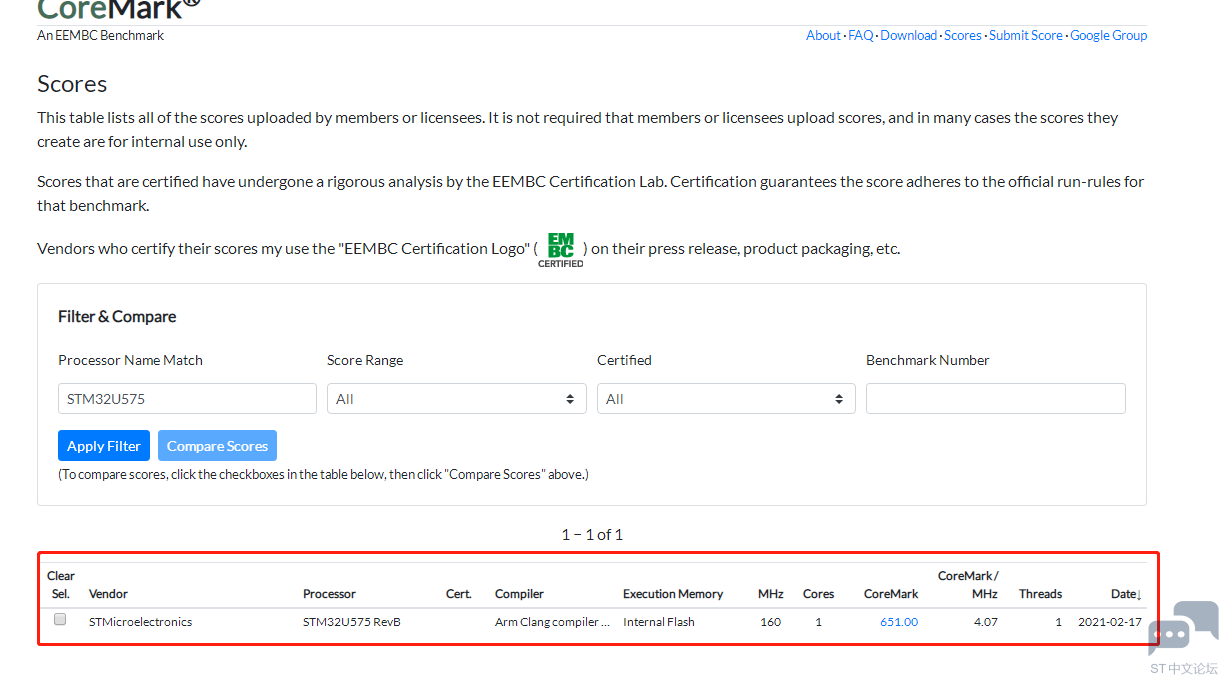This screenshot has height=684, width=1227.
Task: Focus the Benchmark Number input field
Action: click(x=996, y=398)
